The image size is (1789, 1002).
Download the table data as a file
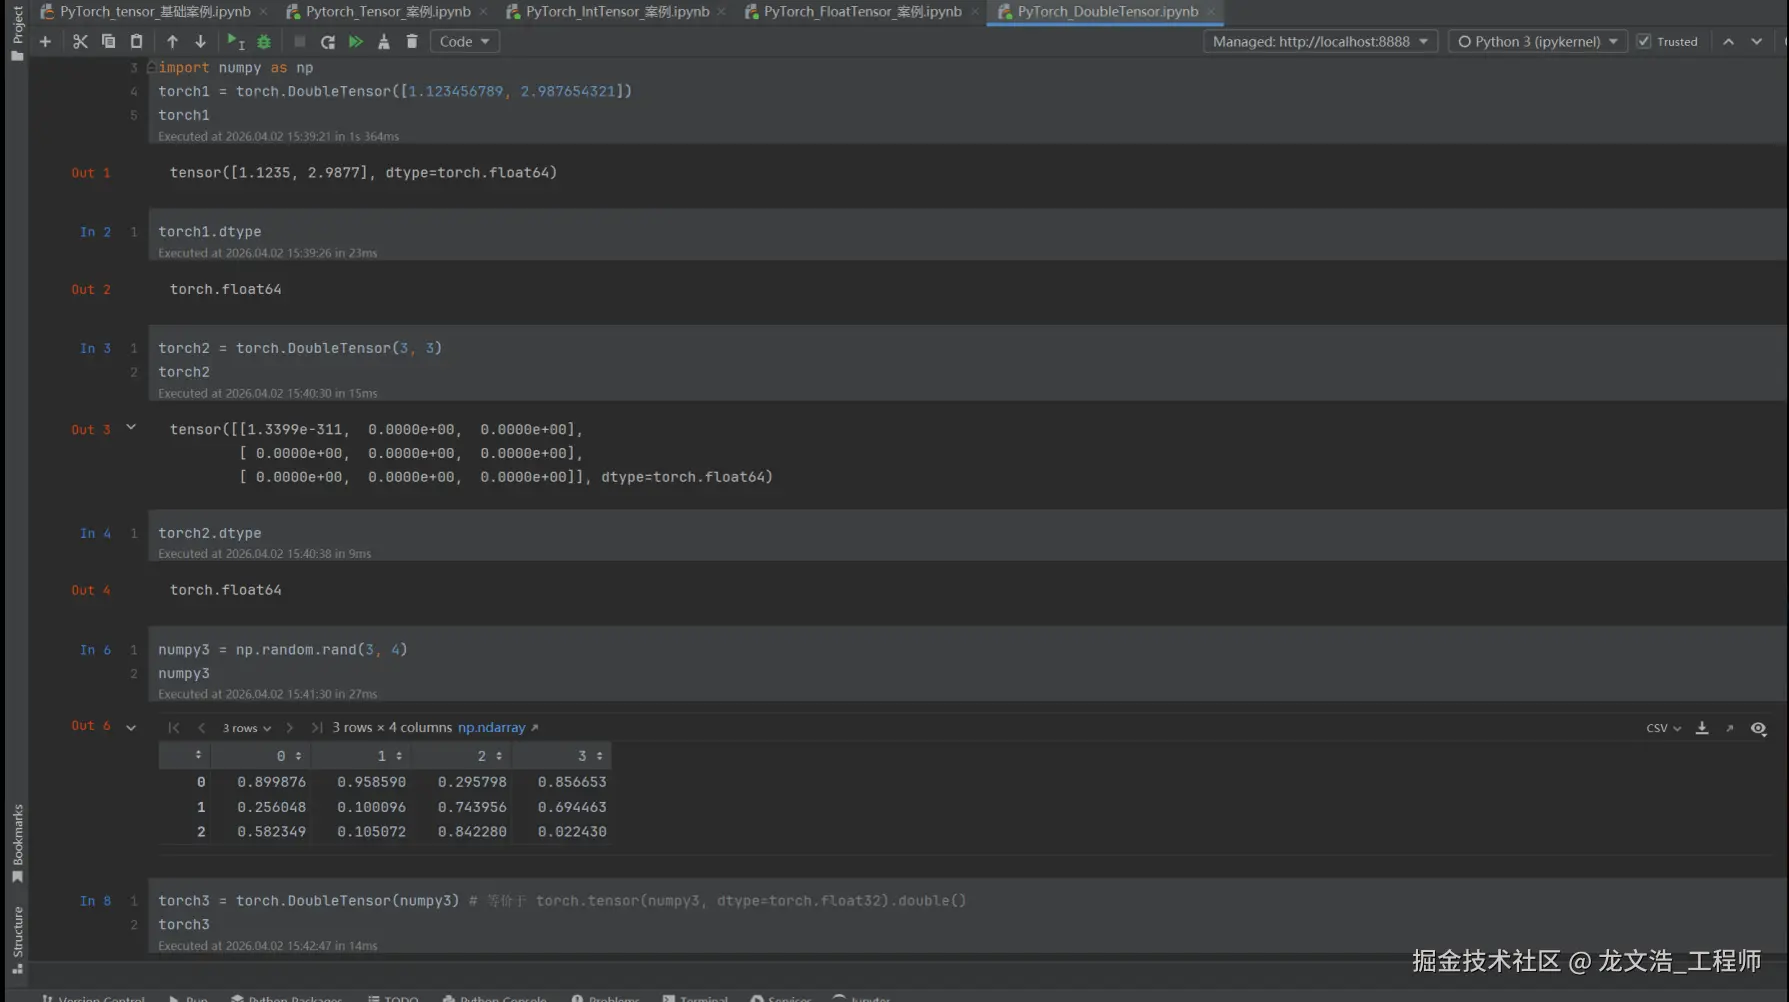pyautogui.click(x=1702, y=728)
